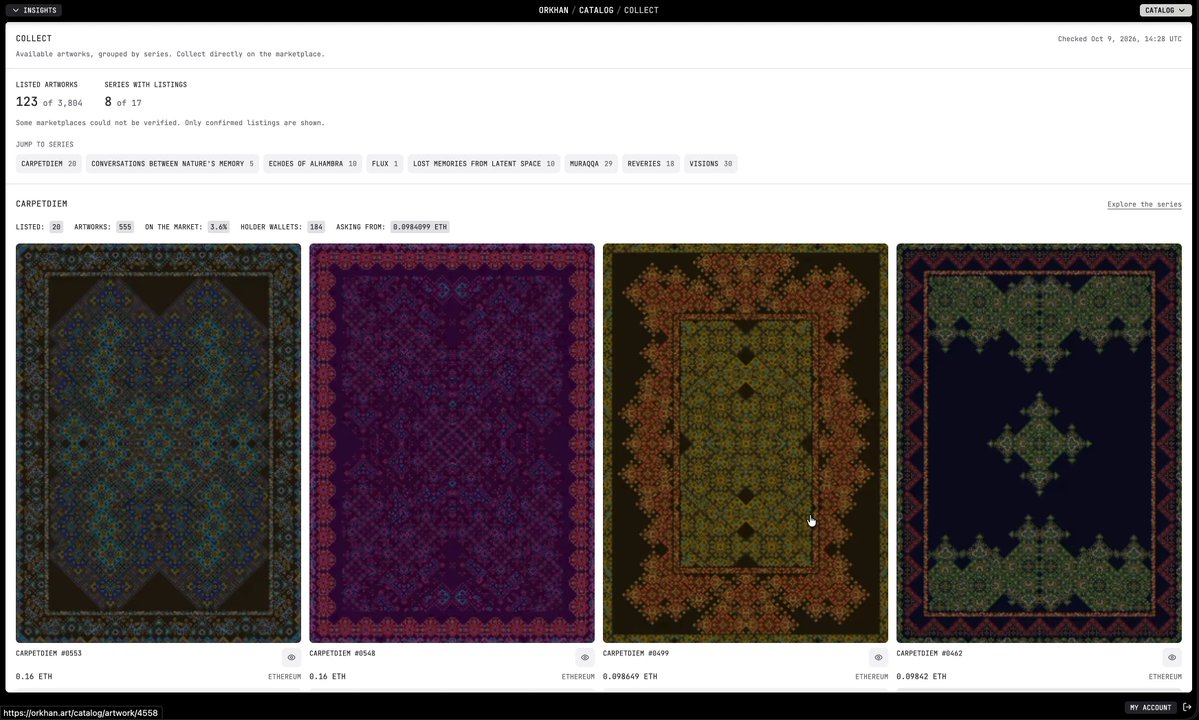The image size is (1199, 720).
Task: Expand the Insights dropdown
Action: click(x=34, y=10)
